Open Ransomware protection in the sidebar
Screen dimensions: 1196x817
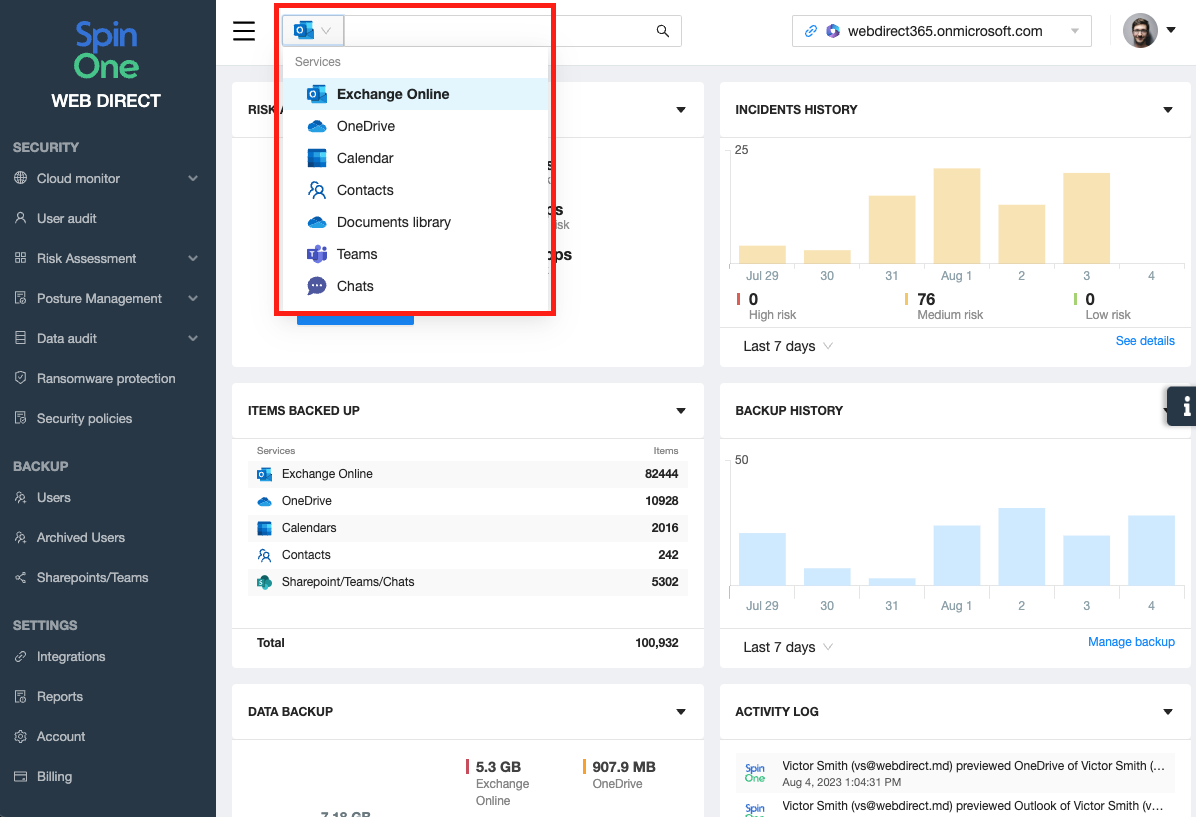pos(106,378)
